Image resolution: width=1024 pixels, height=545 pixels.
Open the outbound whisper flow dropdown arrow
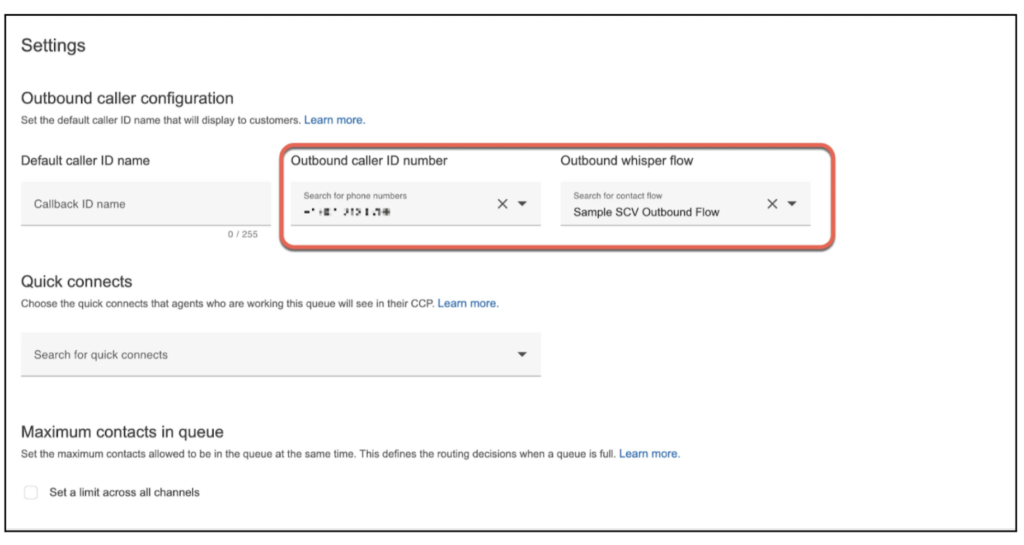click(792, 204)
